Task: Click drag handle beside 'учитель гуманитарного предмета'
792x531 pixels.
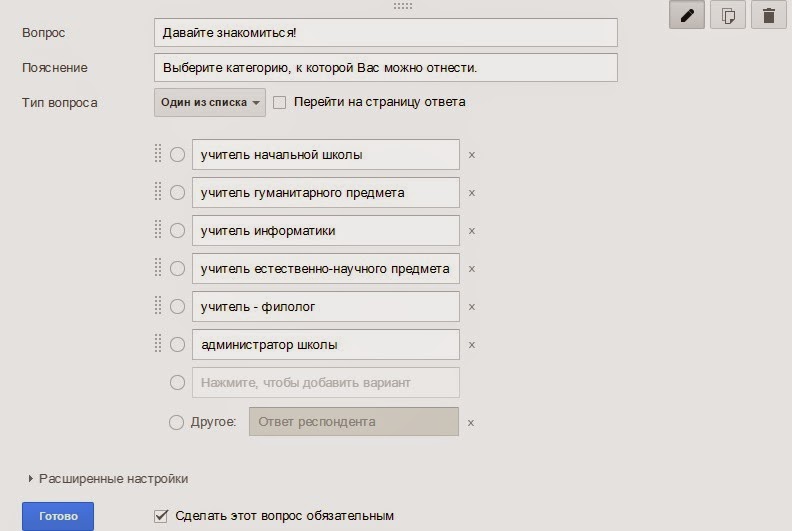Action: click(x=158, y=192)
